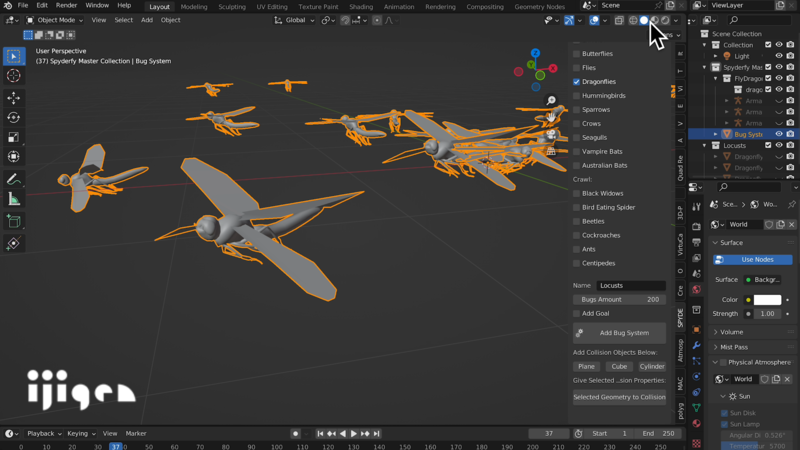Switch to rendered viewport shading
Screen dimensions: 800x450
(665, 20)
